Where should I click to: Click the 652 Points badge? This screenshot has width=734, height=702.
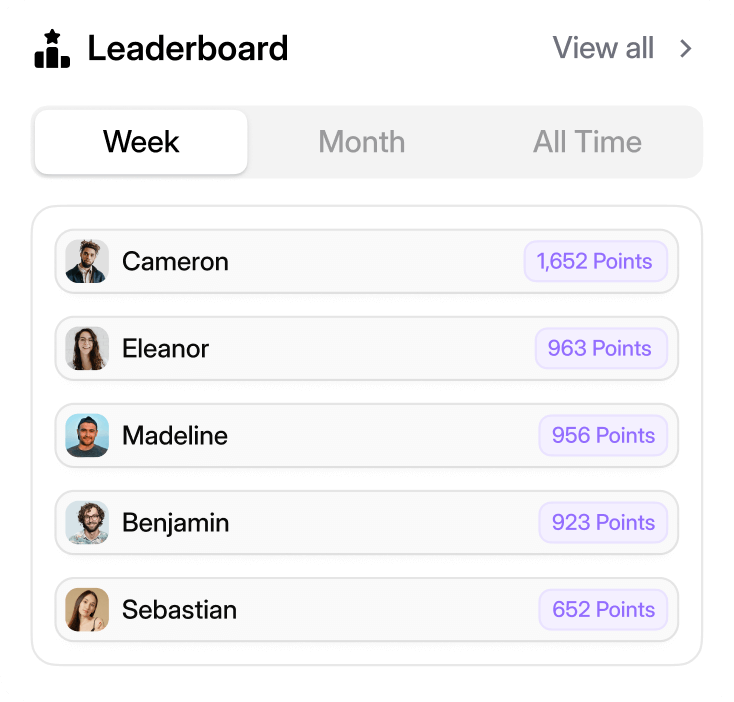click(603, 610)
